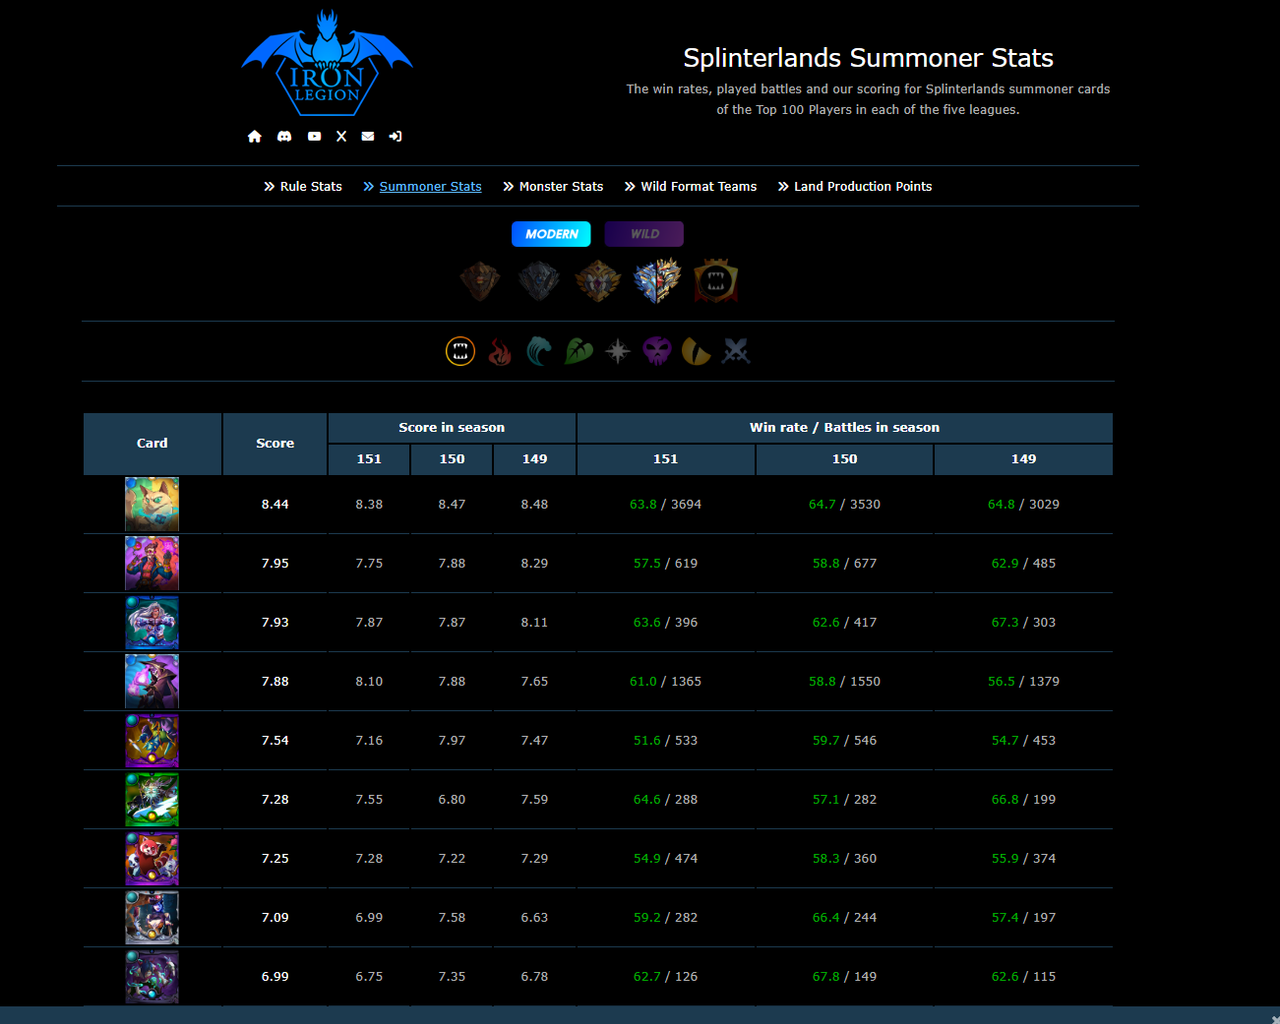Select the 62.9 / 485 cell

tap(1024, 563)
